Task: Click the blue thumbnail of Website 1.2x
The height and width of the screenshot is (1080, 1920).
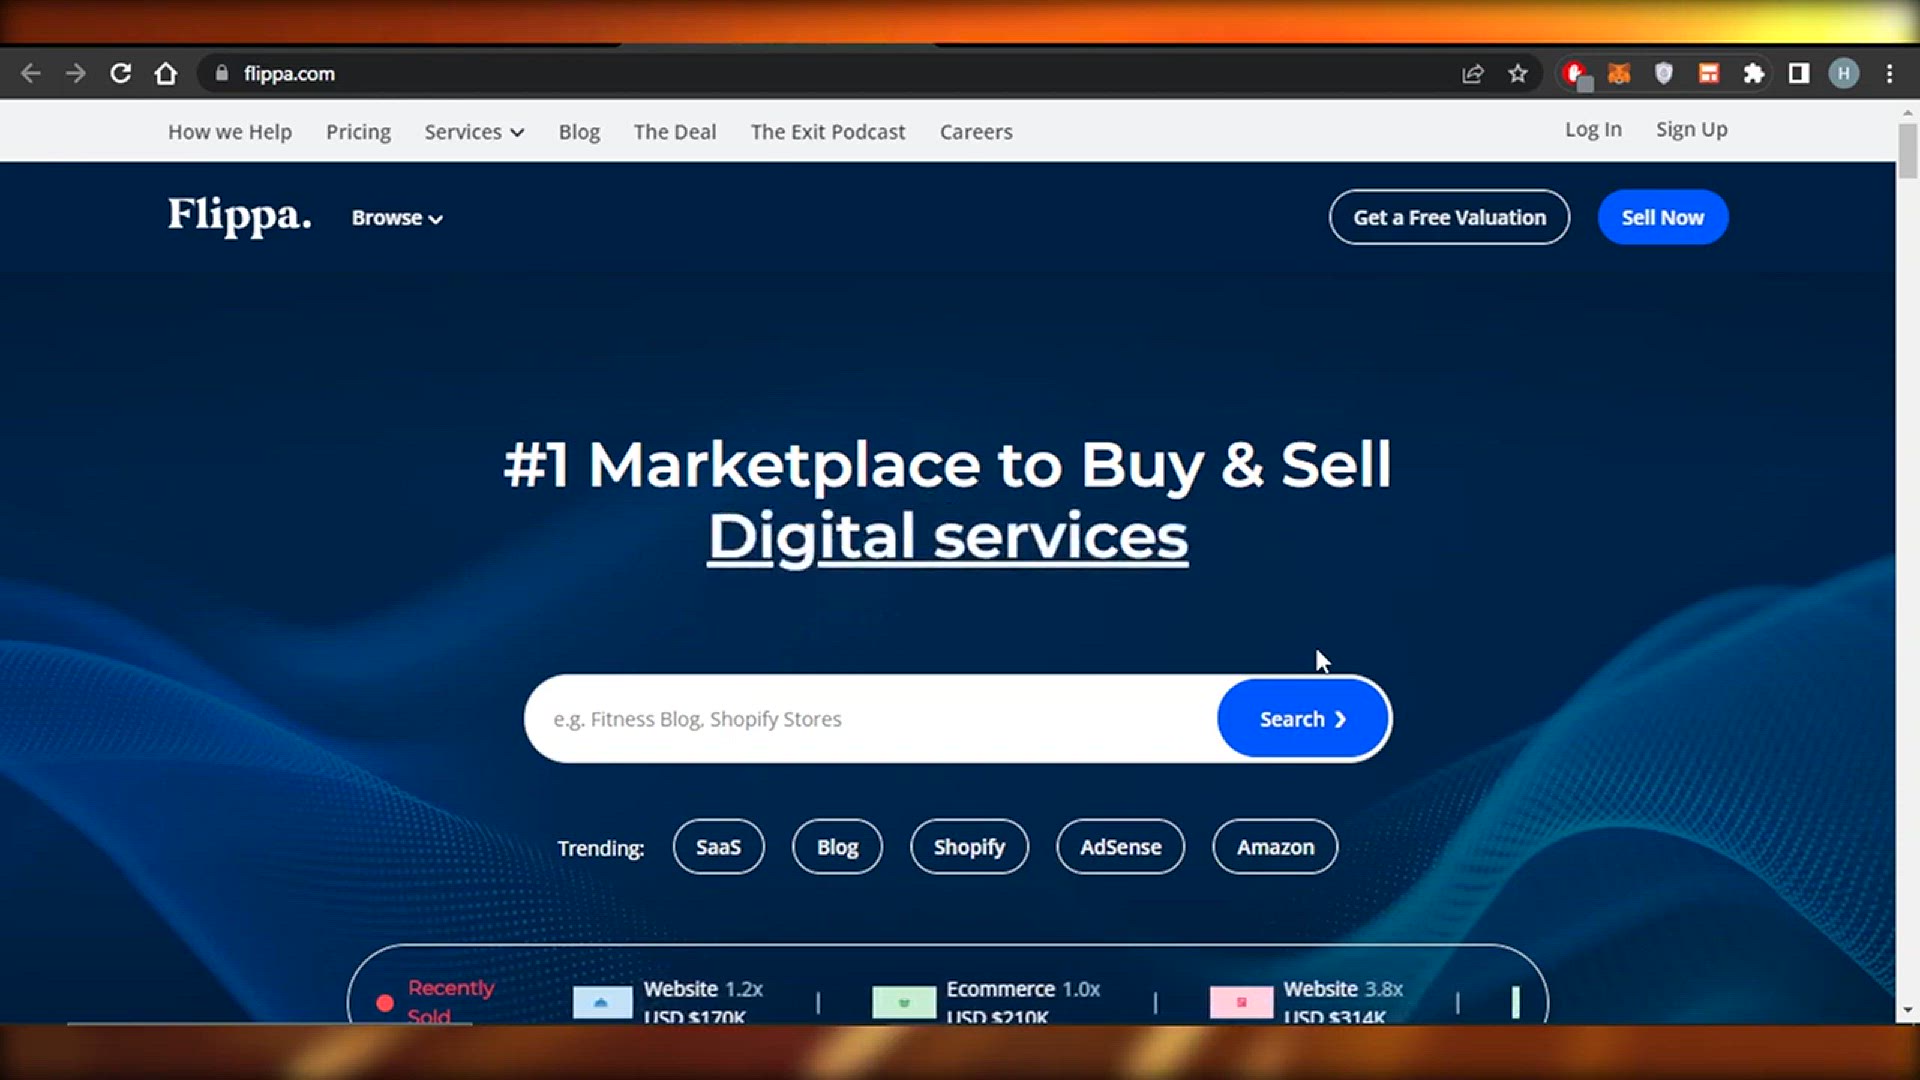Action: coord(602,1002)
